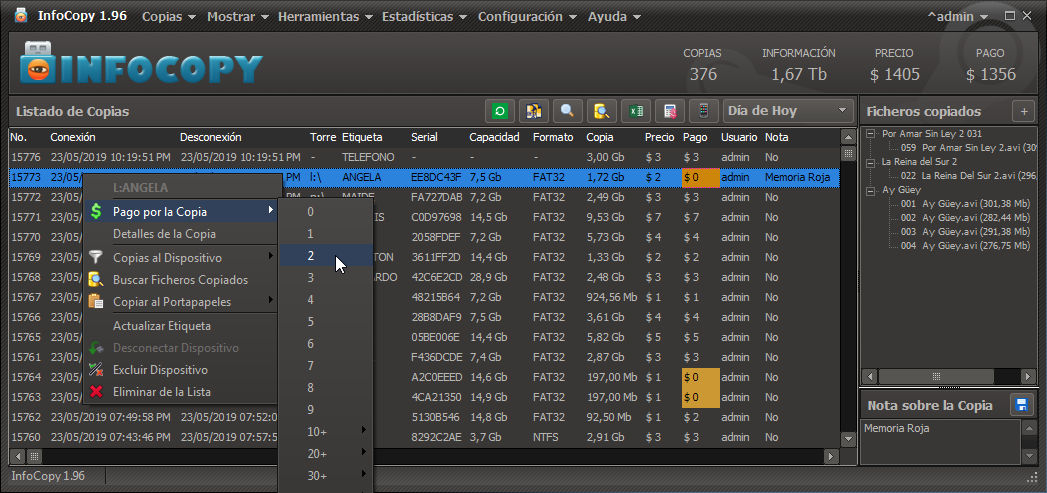Select 022 La Reina Del Sur 2.avi
The image size is (1047, 493).
tap(970, 176)
